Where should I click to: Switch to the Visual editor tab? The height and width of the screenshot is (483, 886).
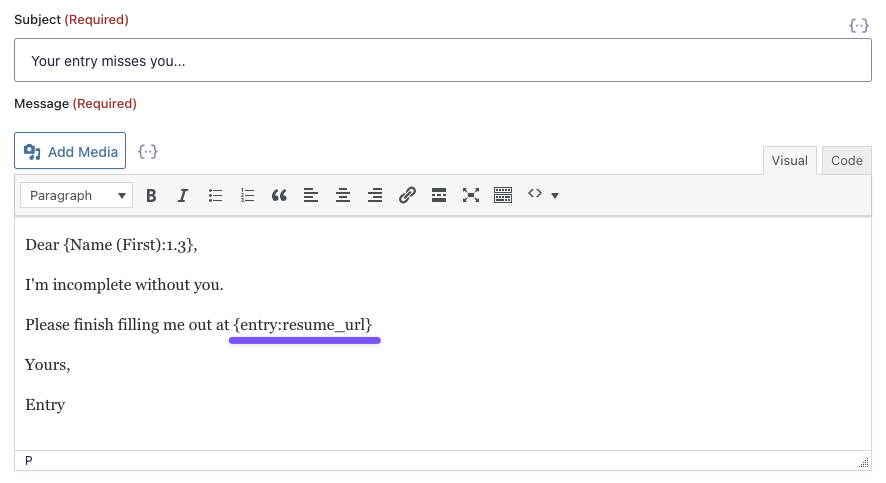[x=789, y=161]
